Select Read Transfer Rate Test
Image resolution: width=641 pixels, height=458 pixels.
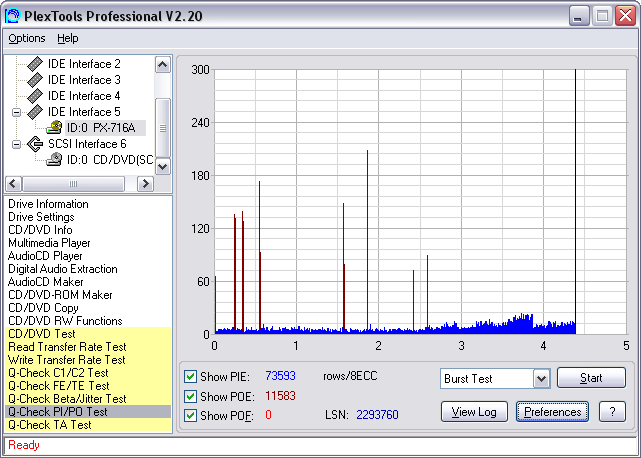pos(88,347)
